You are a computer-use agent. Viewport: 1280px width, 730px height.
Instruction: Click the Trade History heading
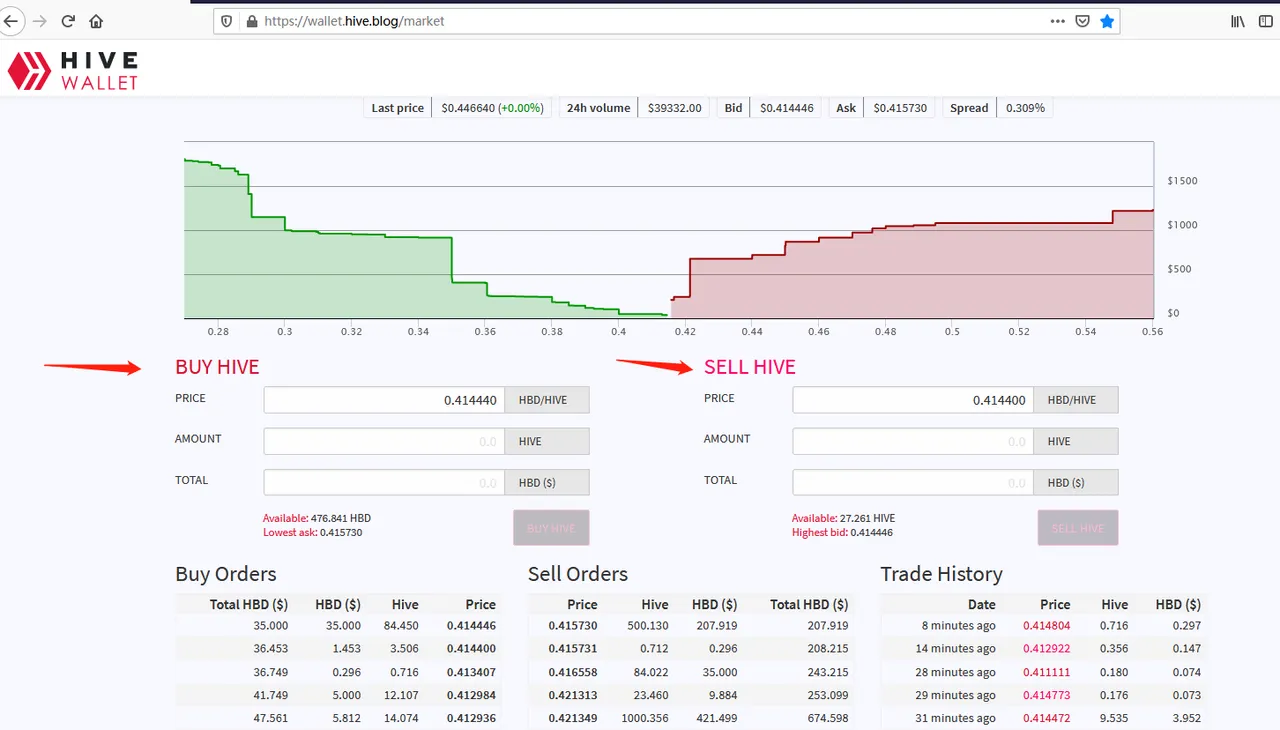941,574
